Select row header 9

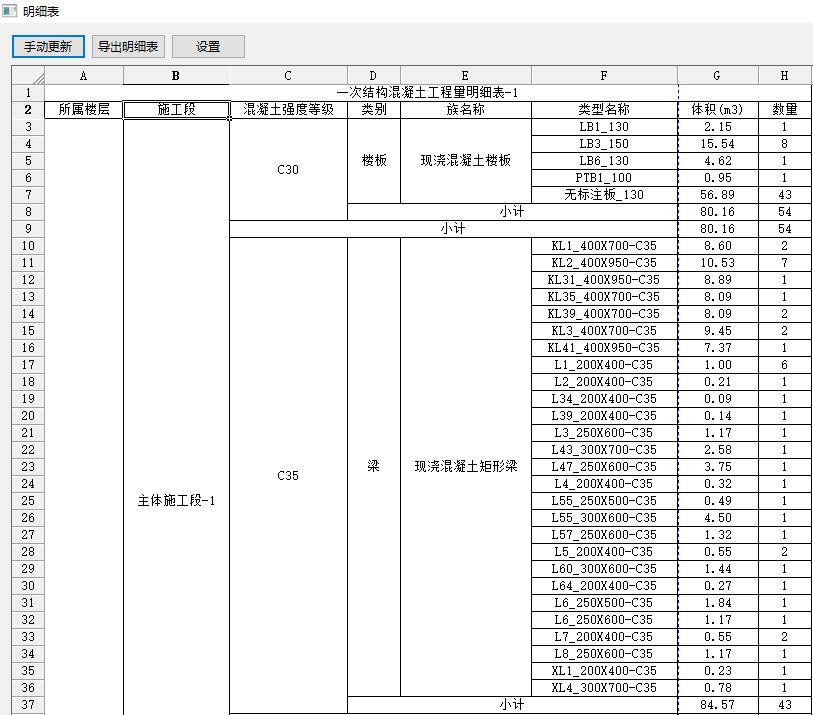tap(28, 229)
